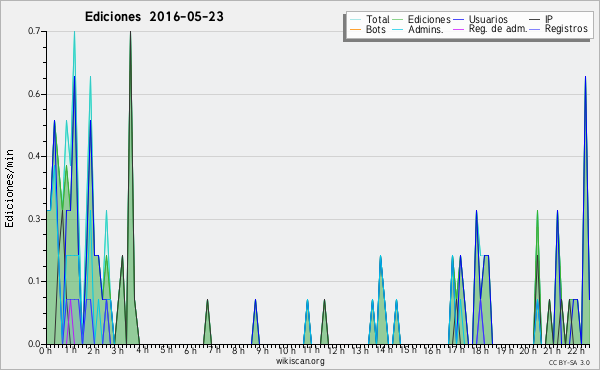
Task: Click the Usuarios legend entry
Action: [x=480, y=19]
